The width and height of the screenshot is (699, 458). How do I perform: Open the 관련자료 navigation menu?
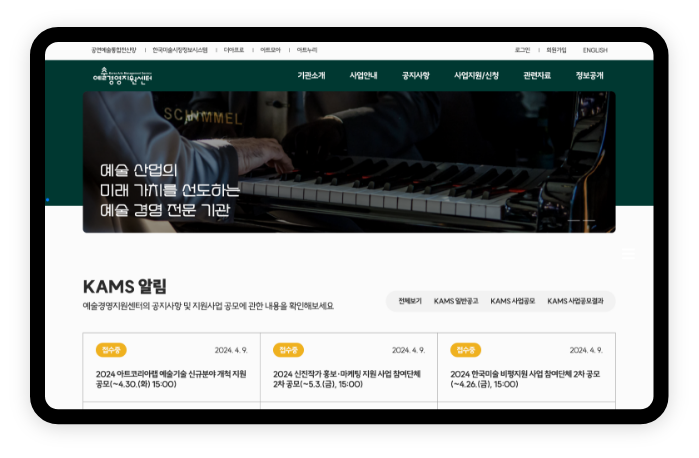click(537, 75)
